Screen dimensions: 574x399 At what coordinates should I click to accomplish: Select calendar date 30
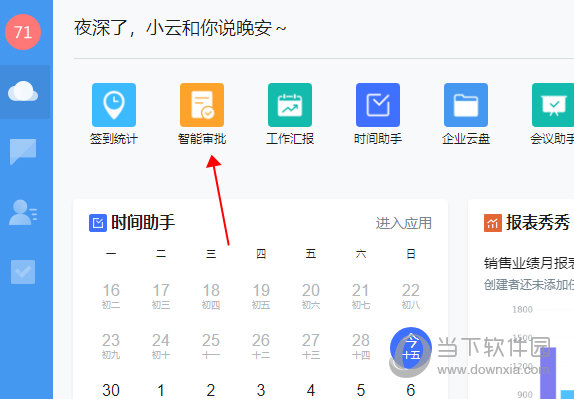click(x=111, y=390)
